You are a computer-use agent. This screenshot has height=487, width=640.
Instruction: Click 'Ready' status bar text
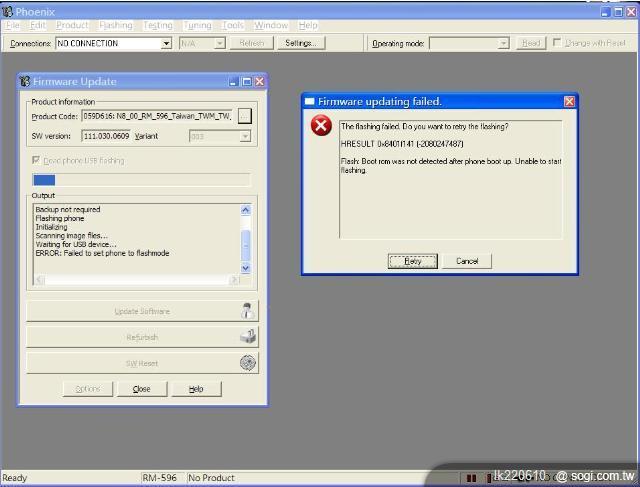click(15, 478)
